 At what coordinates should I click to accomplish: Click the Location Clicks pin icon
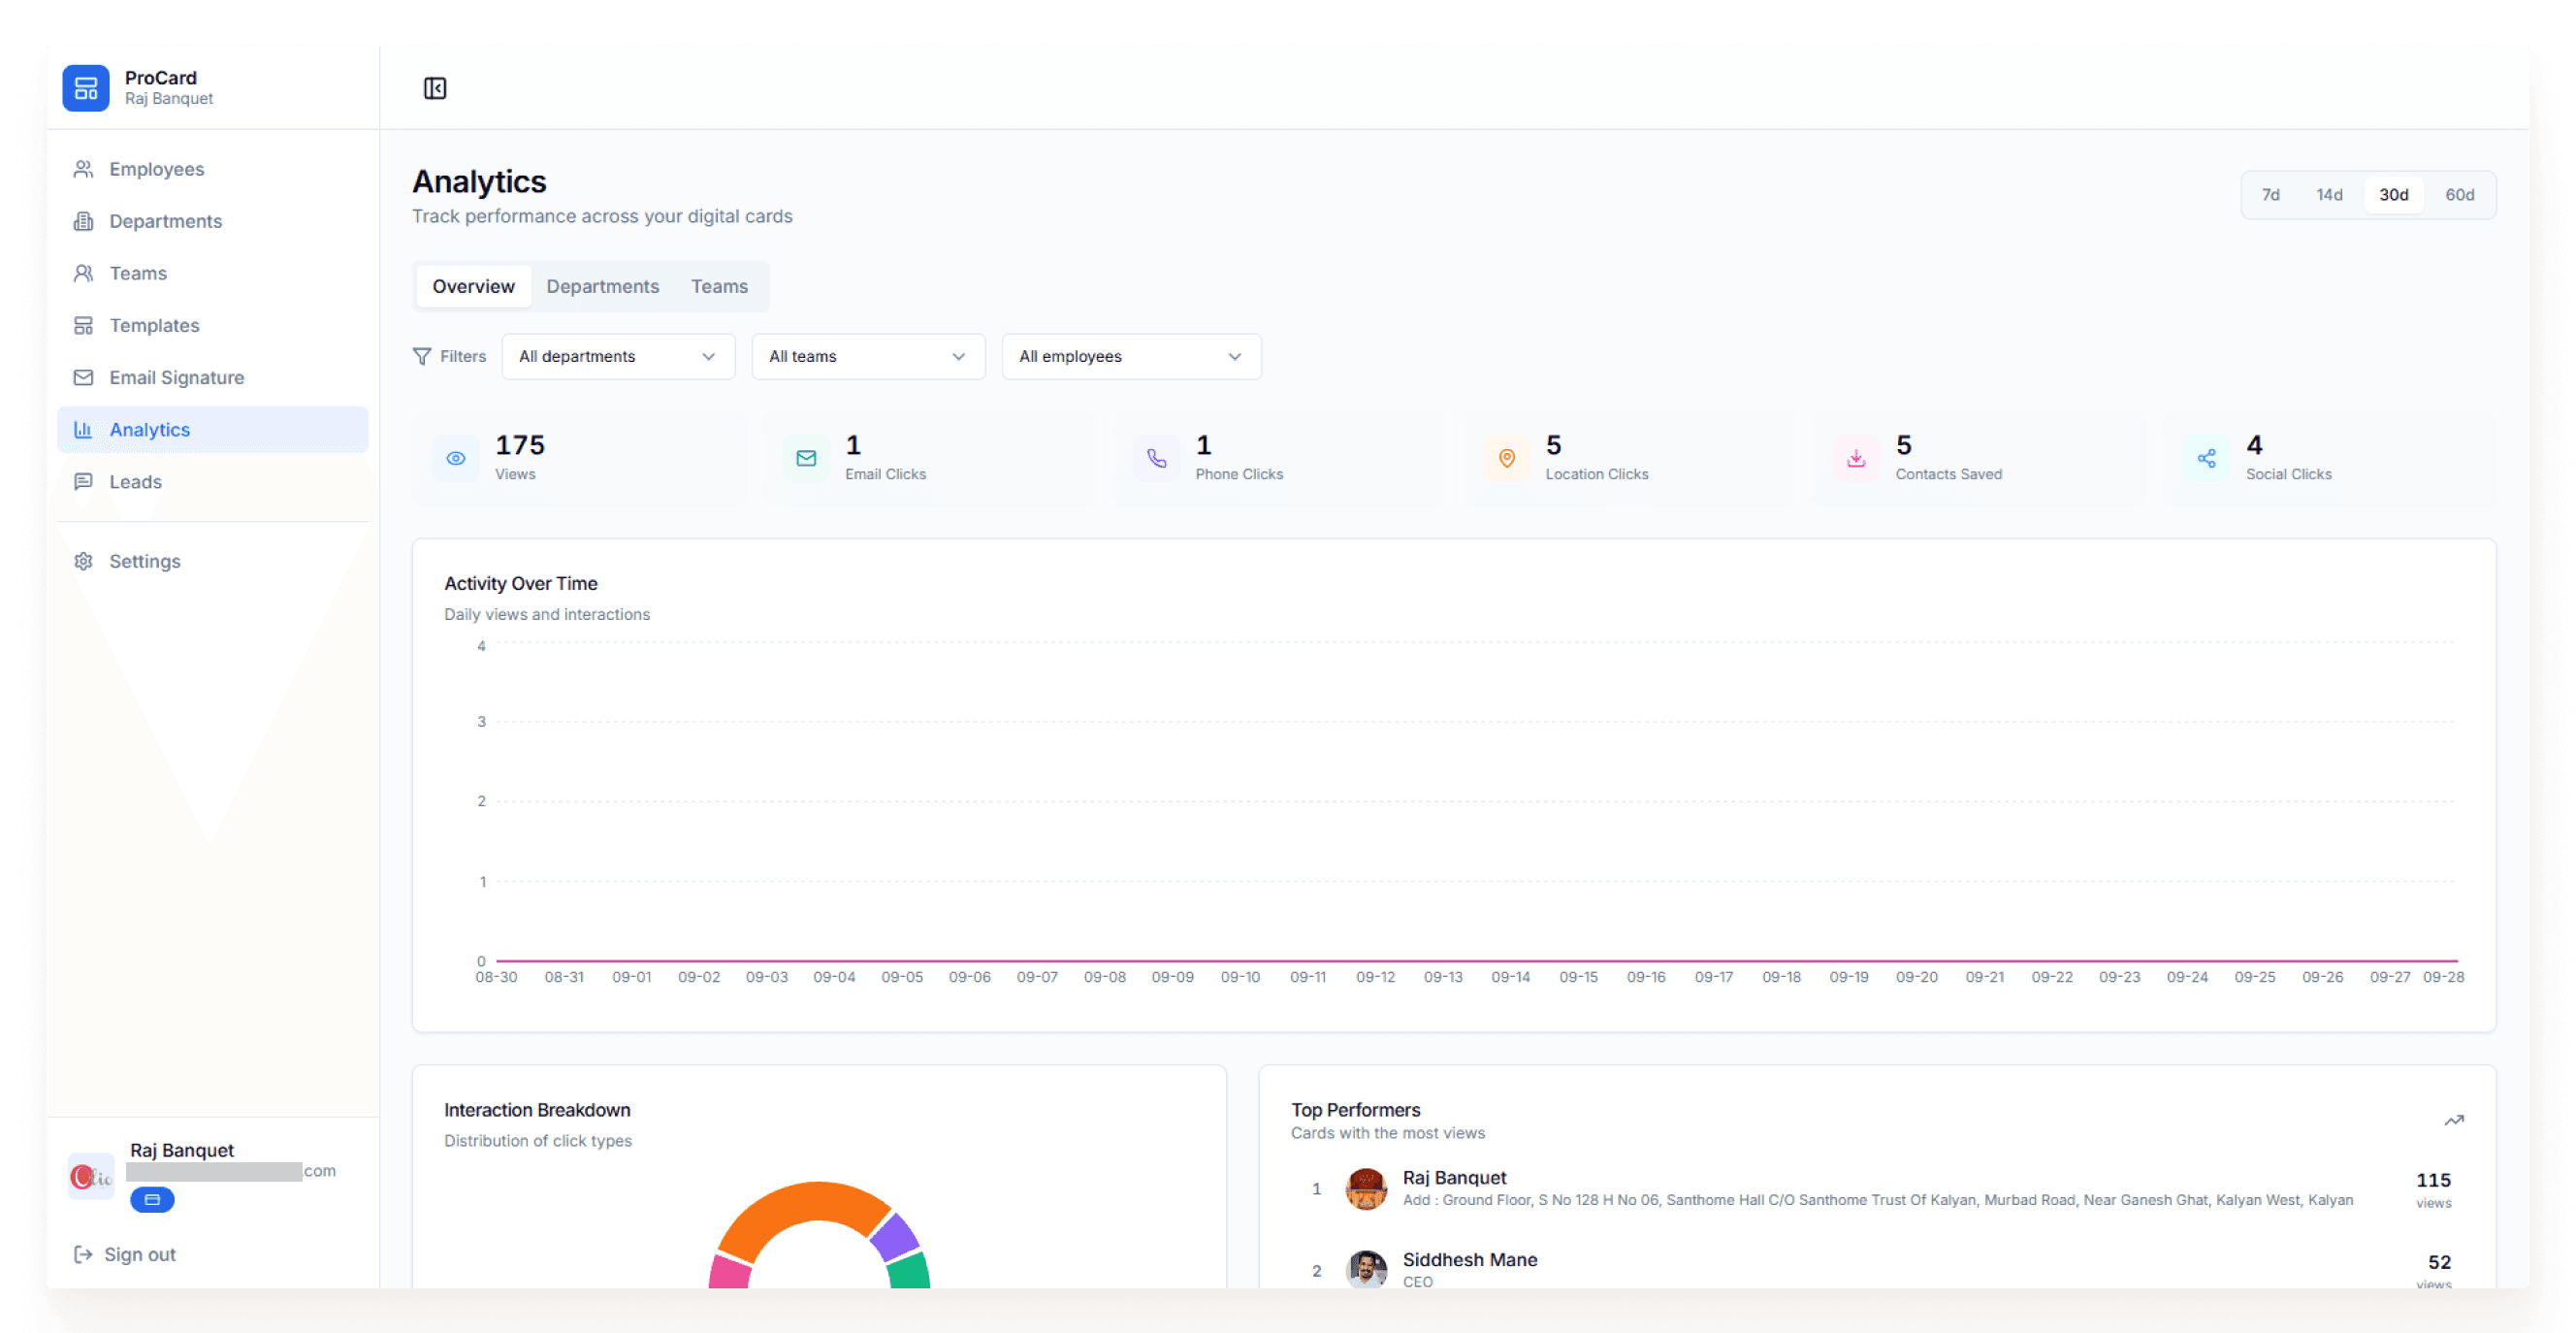click(1506, 458)
